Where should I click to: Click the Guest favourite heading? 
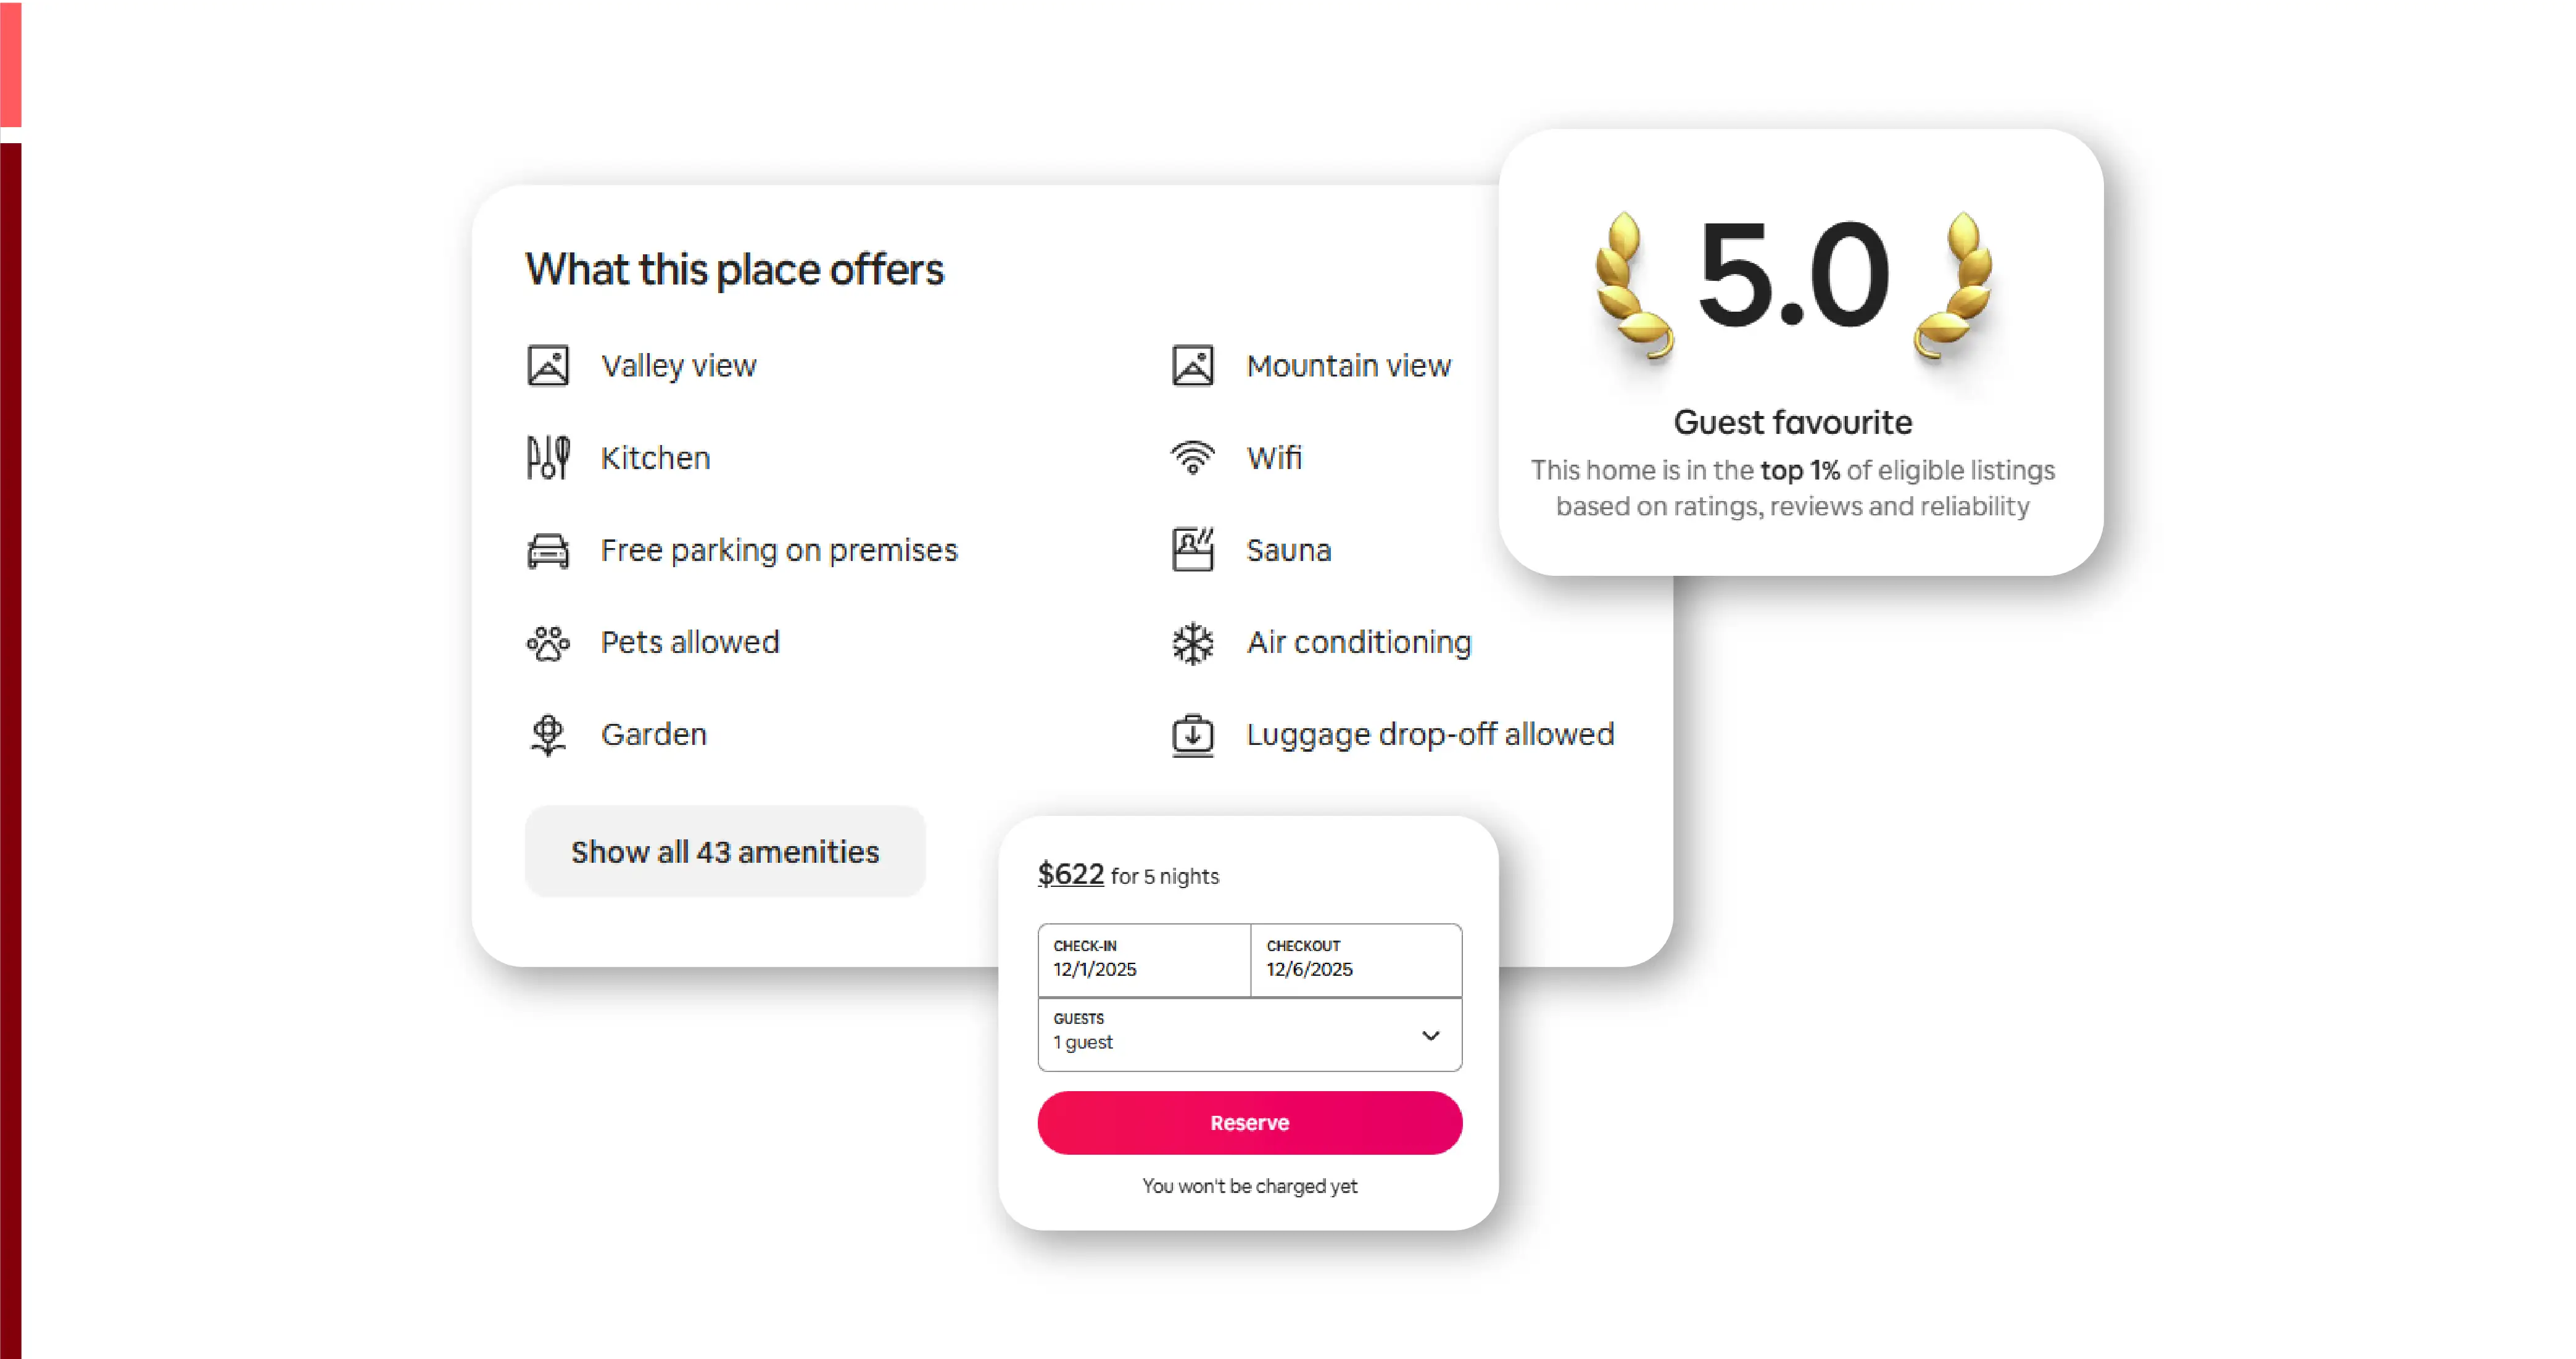coord(1792,422)
